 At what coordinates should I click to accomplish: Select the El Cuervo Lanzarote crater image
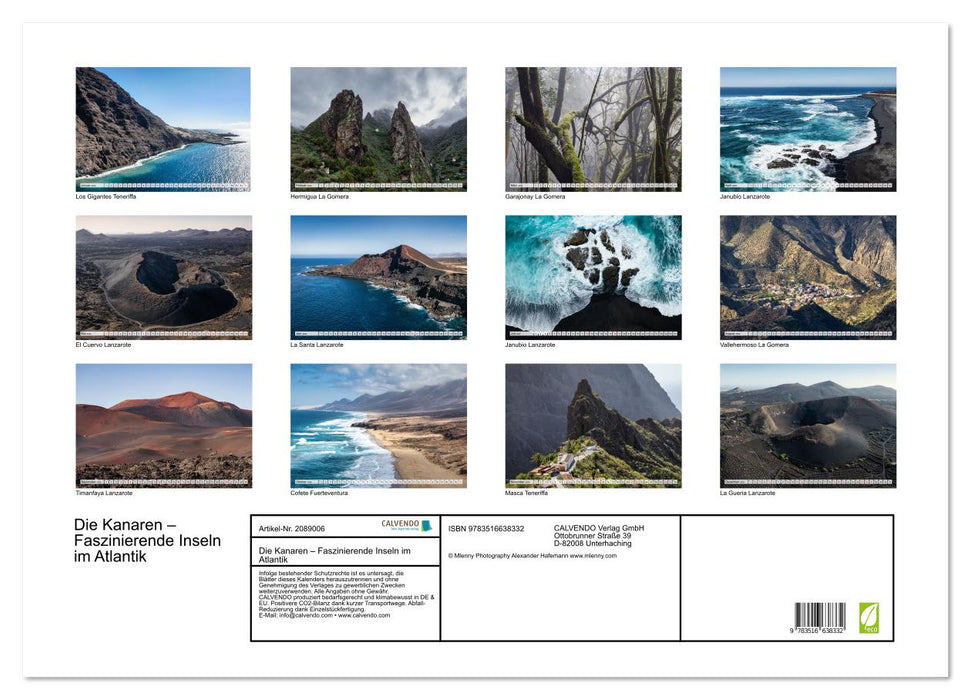click(163, 277)
